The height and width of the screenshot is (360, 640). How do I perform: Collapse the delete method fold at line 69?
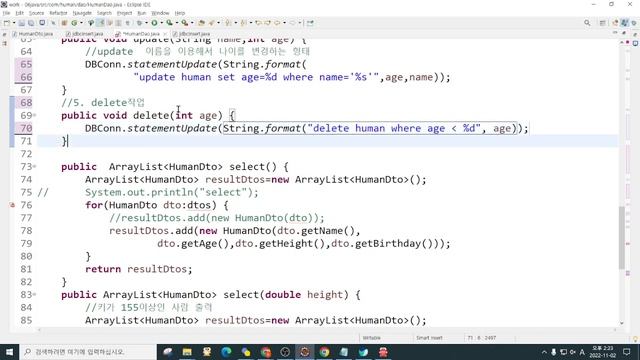pos(35,116)
